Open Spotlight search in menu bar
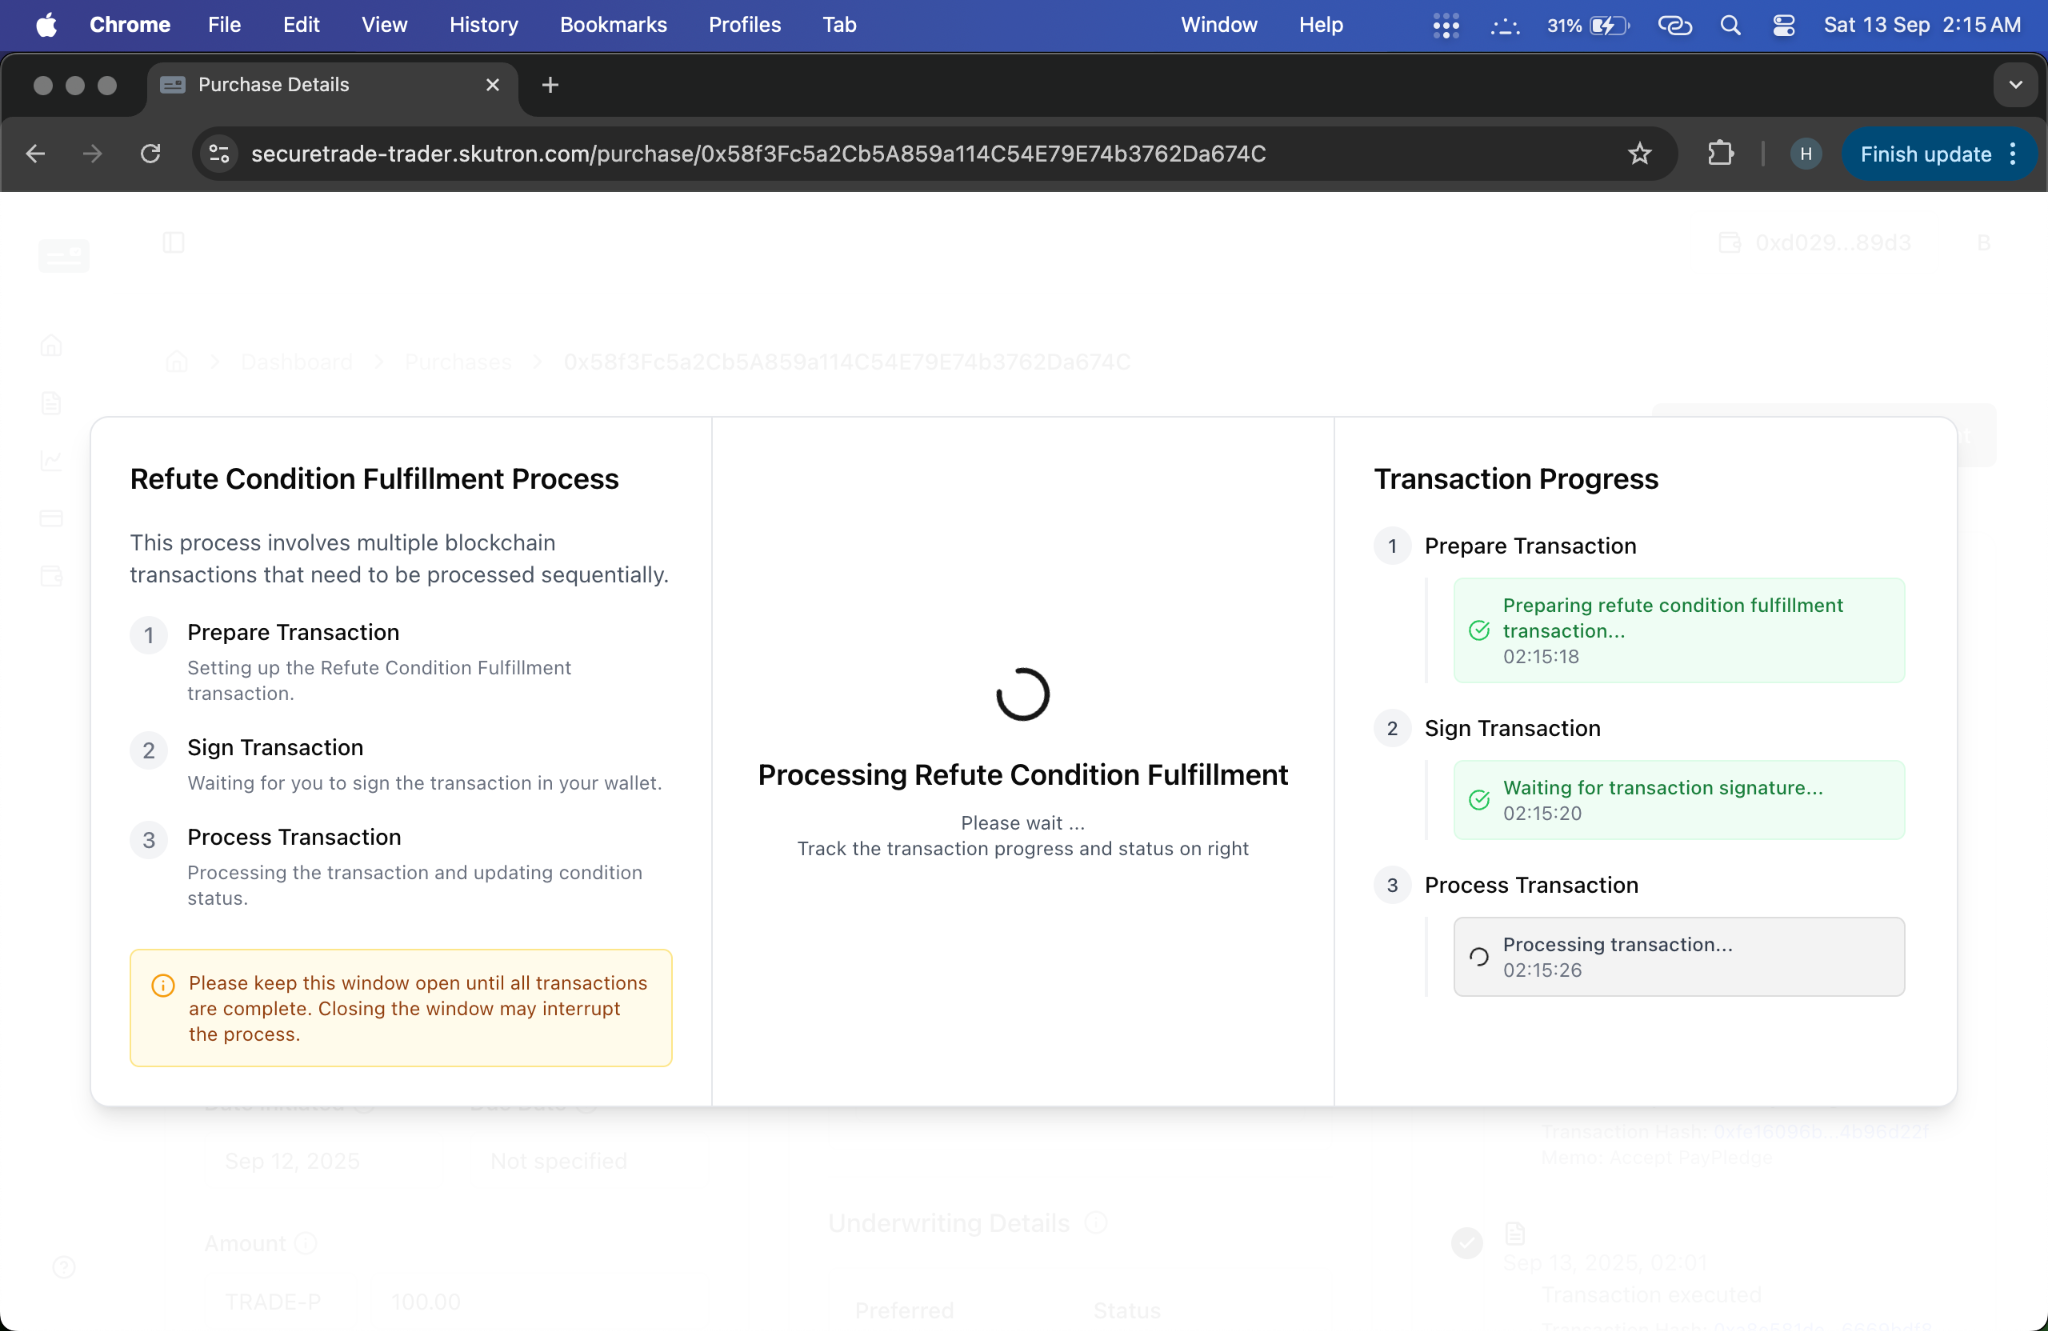Screen dimensions: 2048x1331 [x=1730, y=25]
